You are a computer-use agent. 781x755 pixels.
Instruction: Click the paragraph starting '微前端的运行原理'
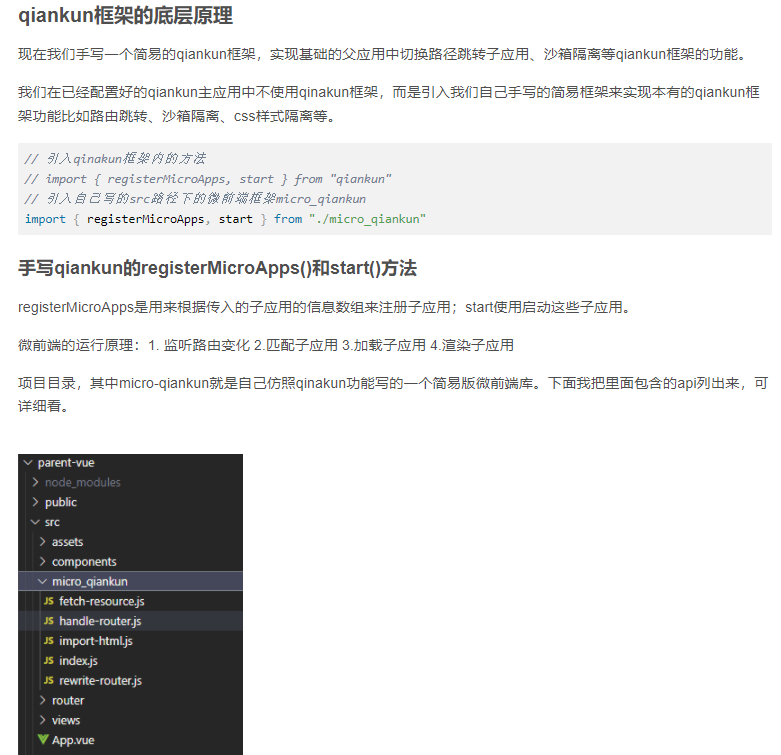point(266,345)
